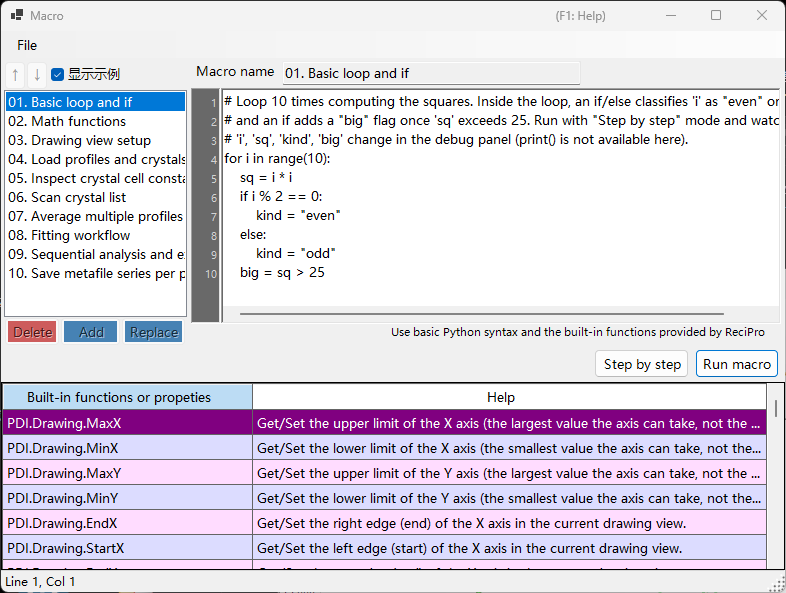Select macro 07. Average multiple profiles

[96, 217]
